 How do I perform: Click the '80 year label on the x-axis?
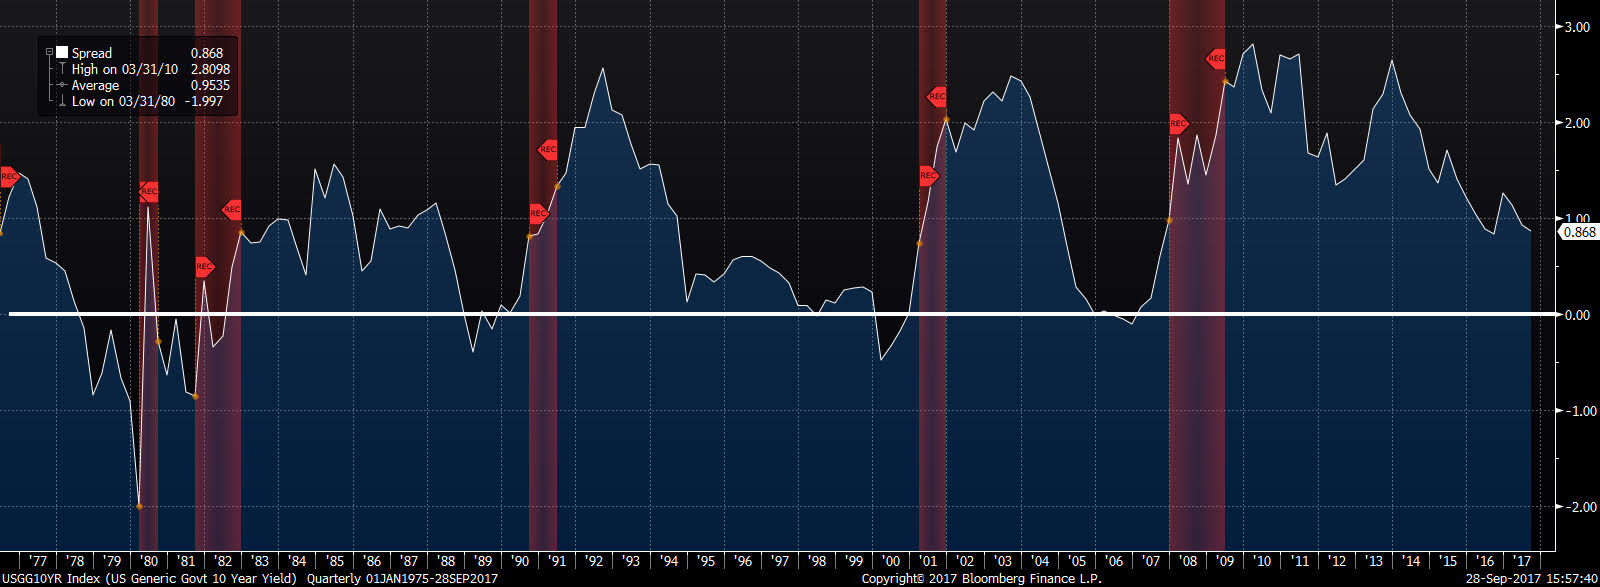tap(149, 561)
